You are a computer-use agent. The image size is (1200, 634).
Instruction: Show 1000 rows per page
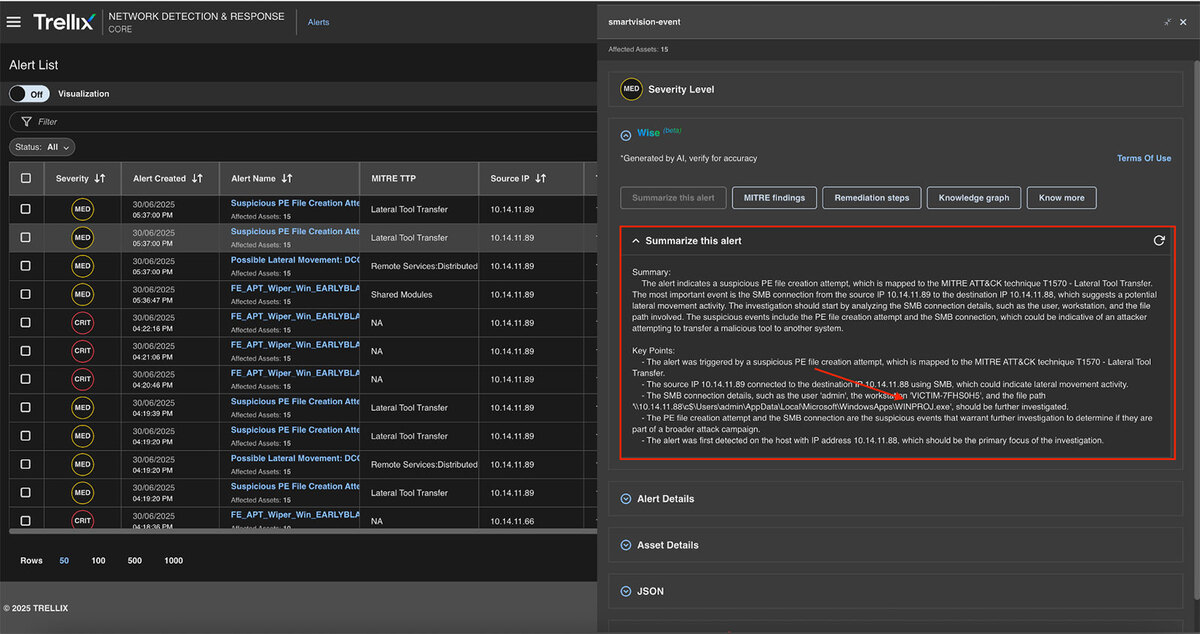(173, 561)
